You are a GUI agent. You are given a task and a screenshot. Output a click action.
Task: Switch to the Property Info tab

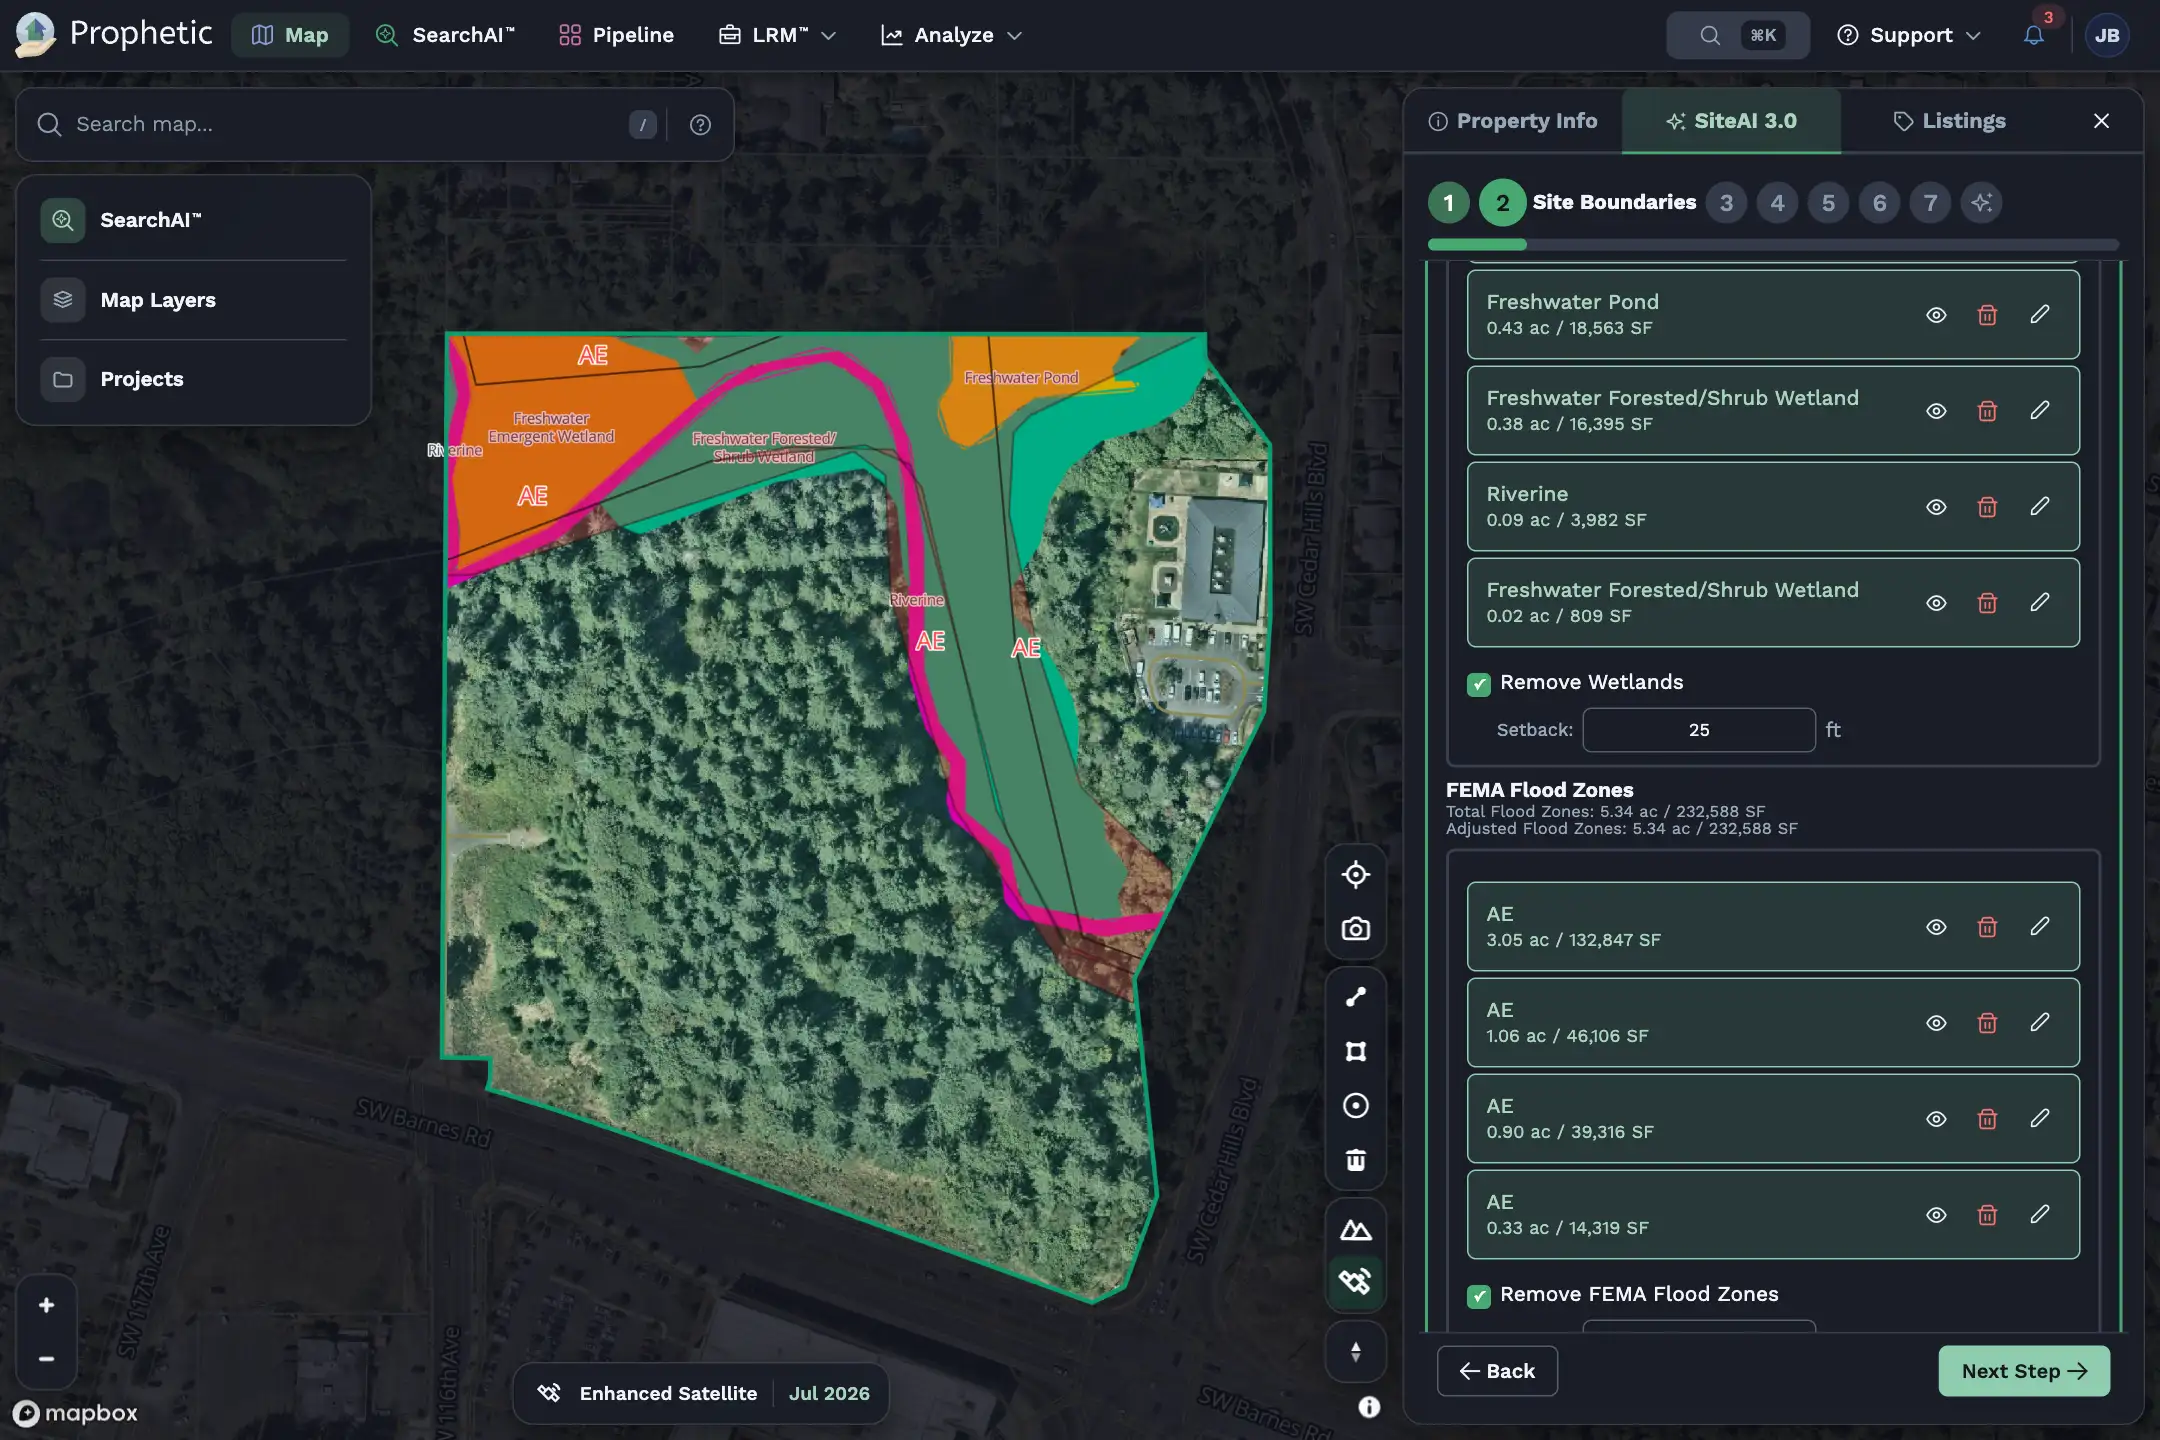(1513, 121)
